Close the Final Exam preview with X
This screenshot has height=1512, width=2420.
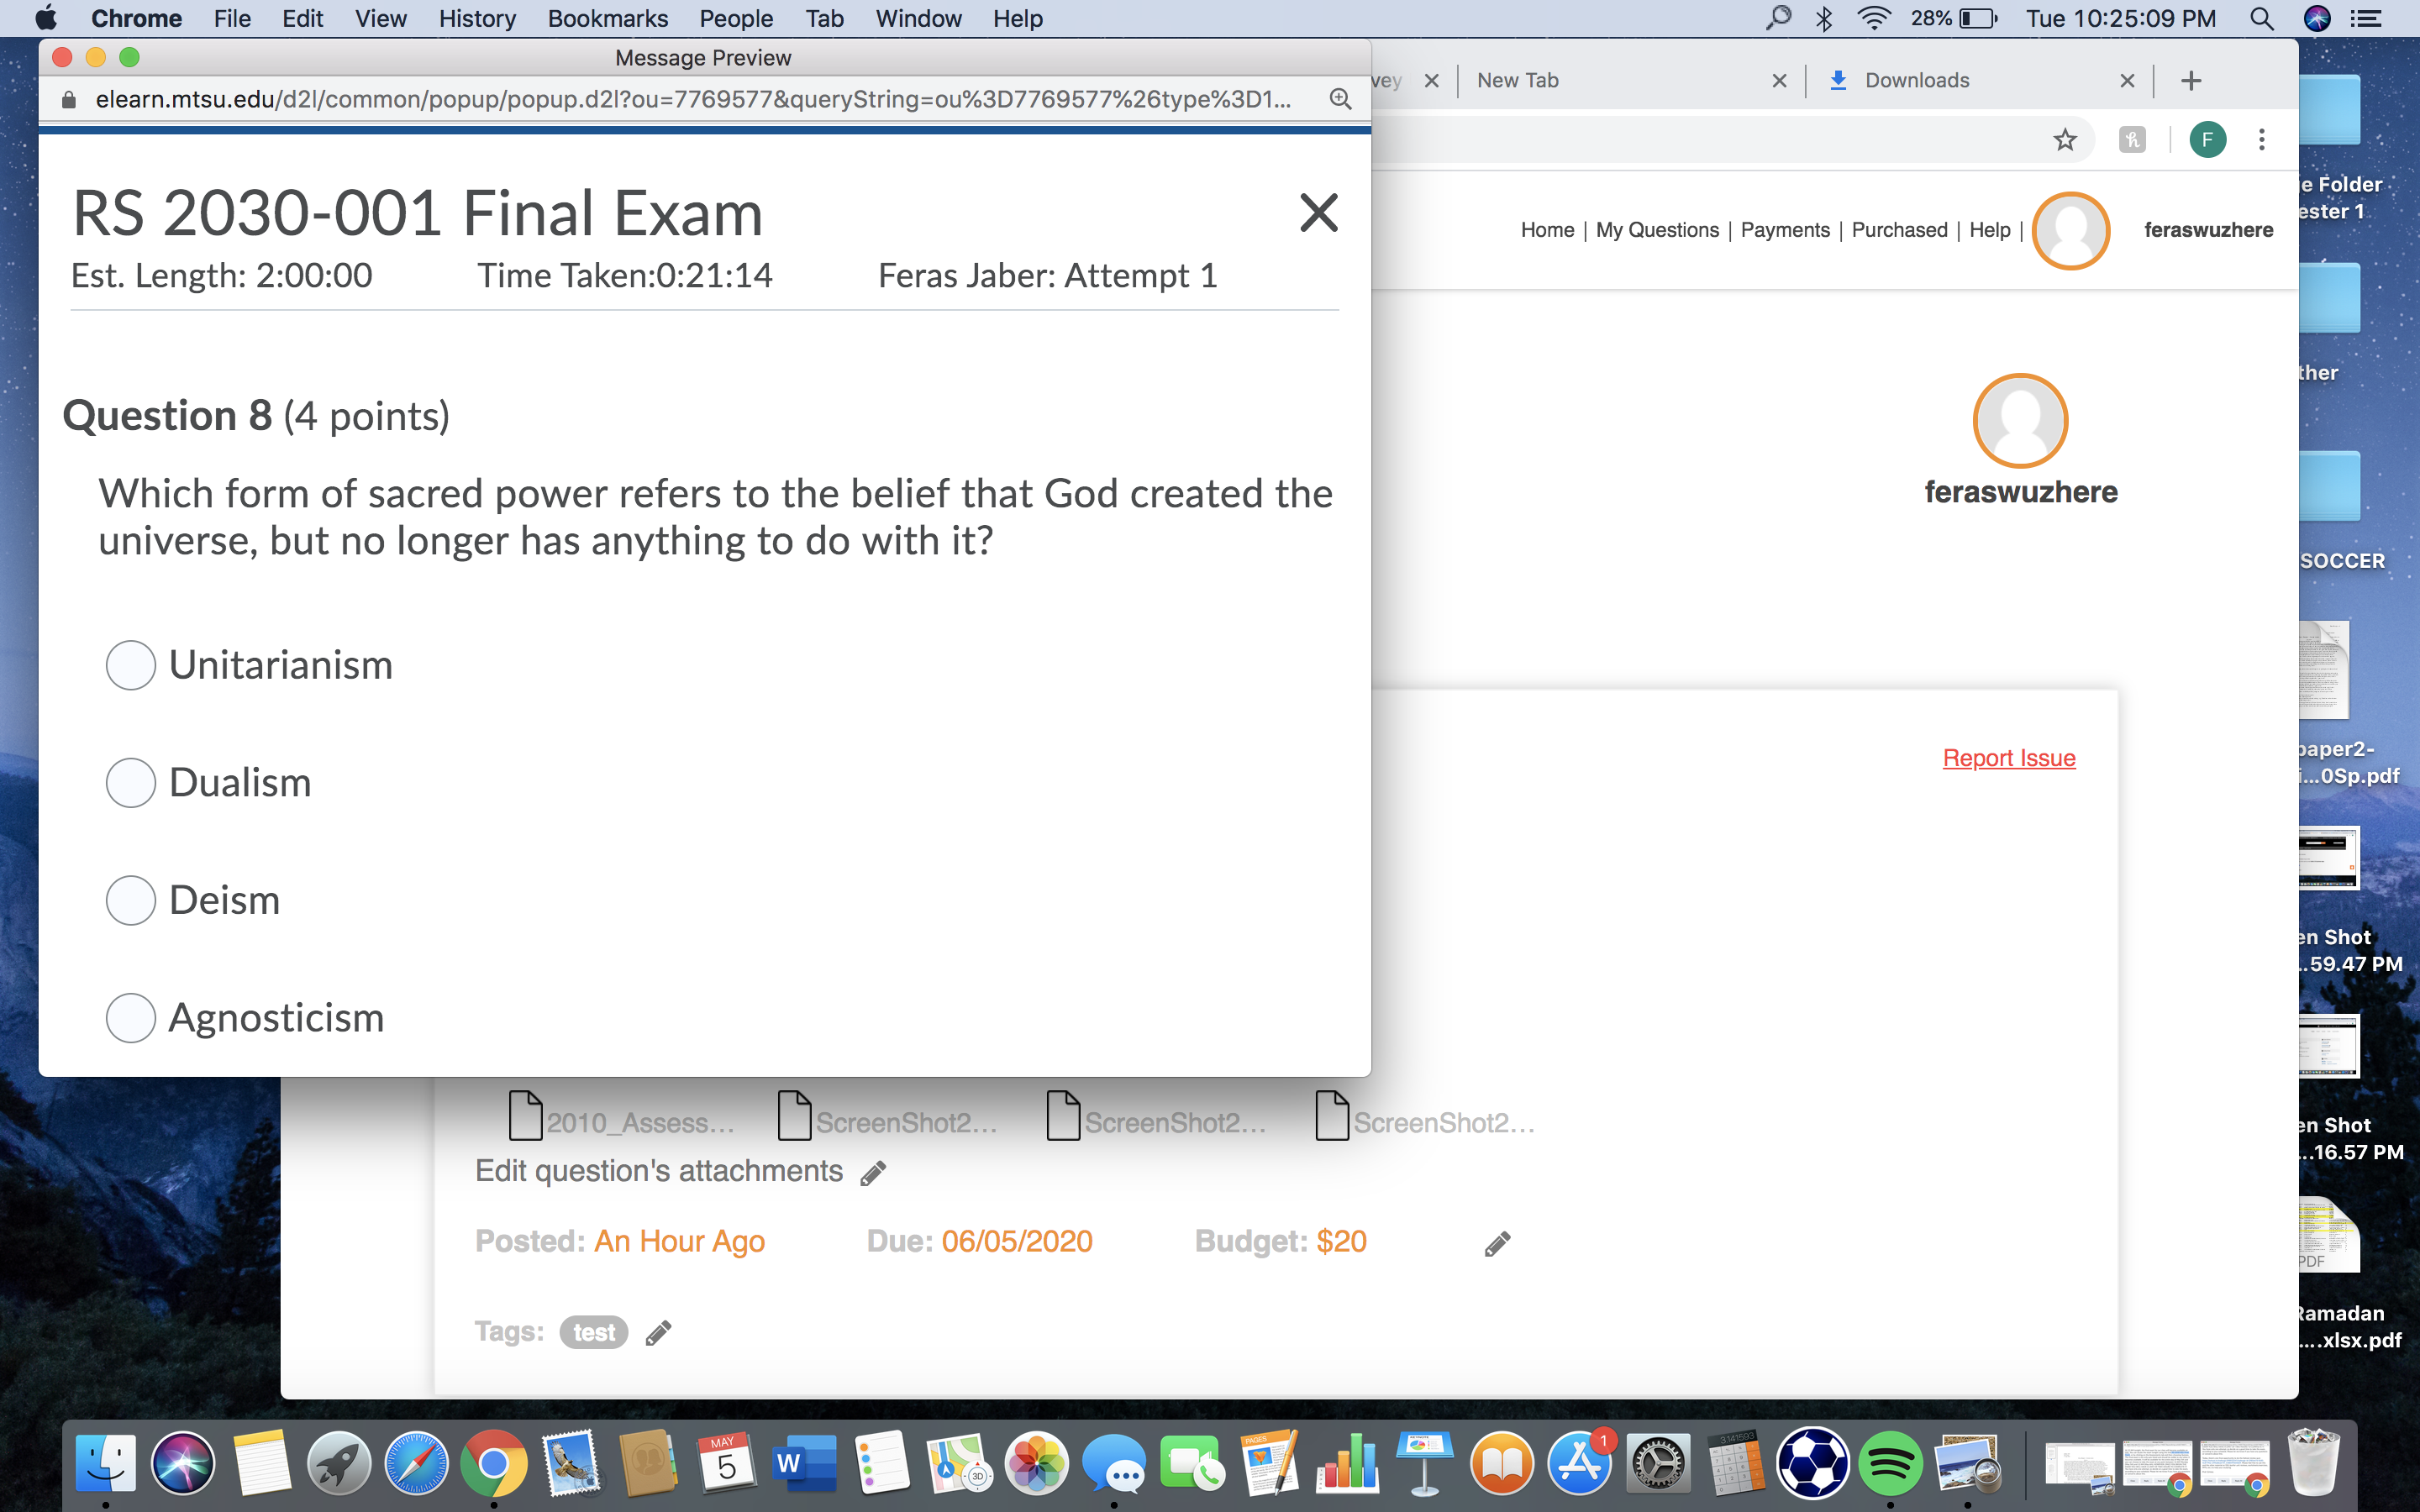(x=1319, y=212)
